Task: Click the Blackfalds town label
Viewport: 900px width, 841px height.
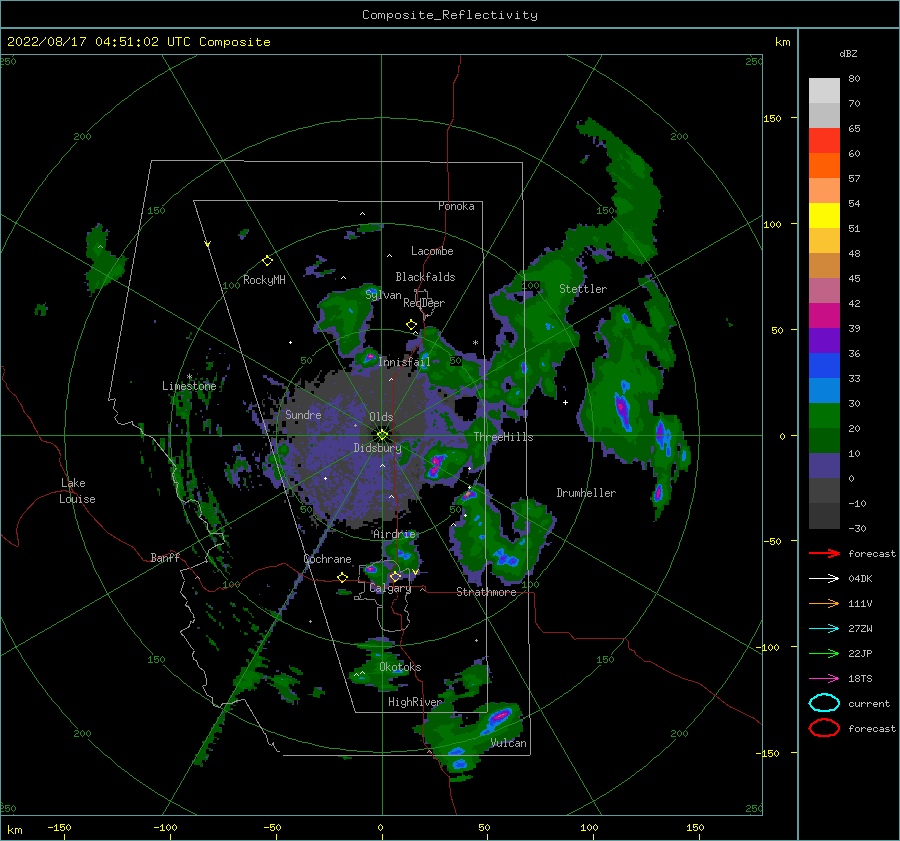Action: pyautogui.click(x=425, y=277)
